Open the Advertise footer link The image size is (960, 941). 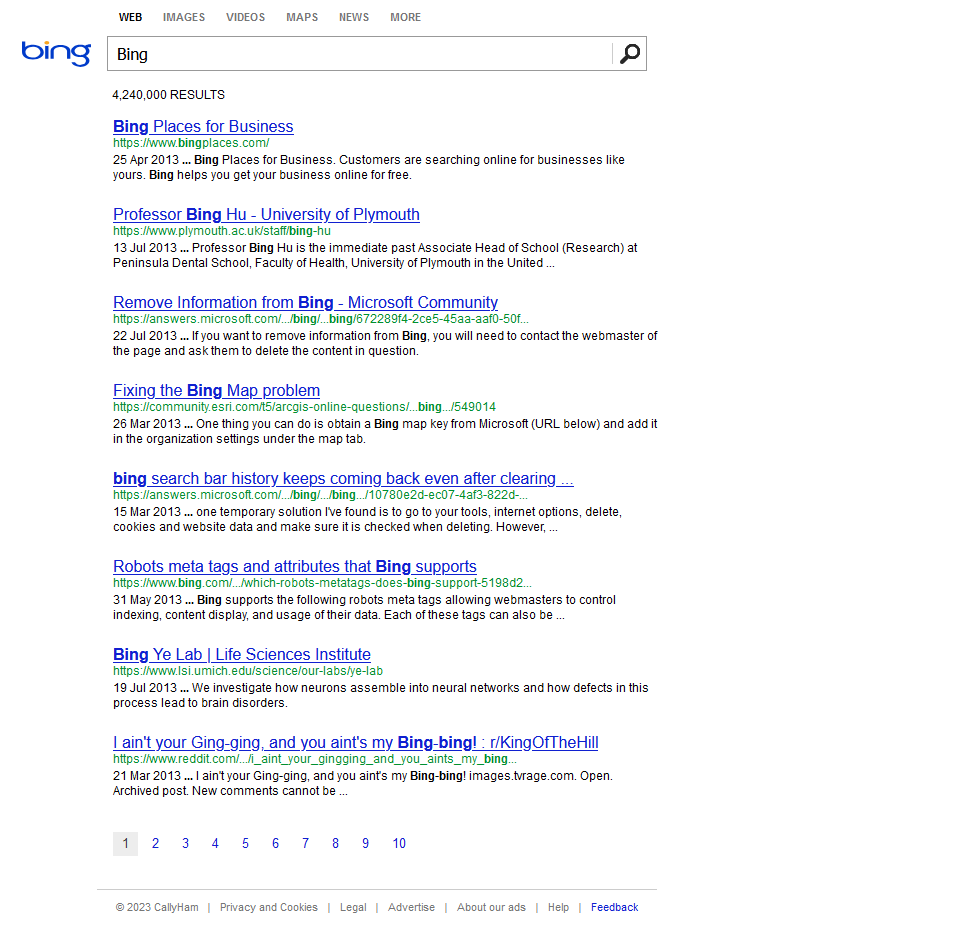411,907
